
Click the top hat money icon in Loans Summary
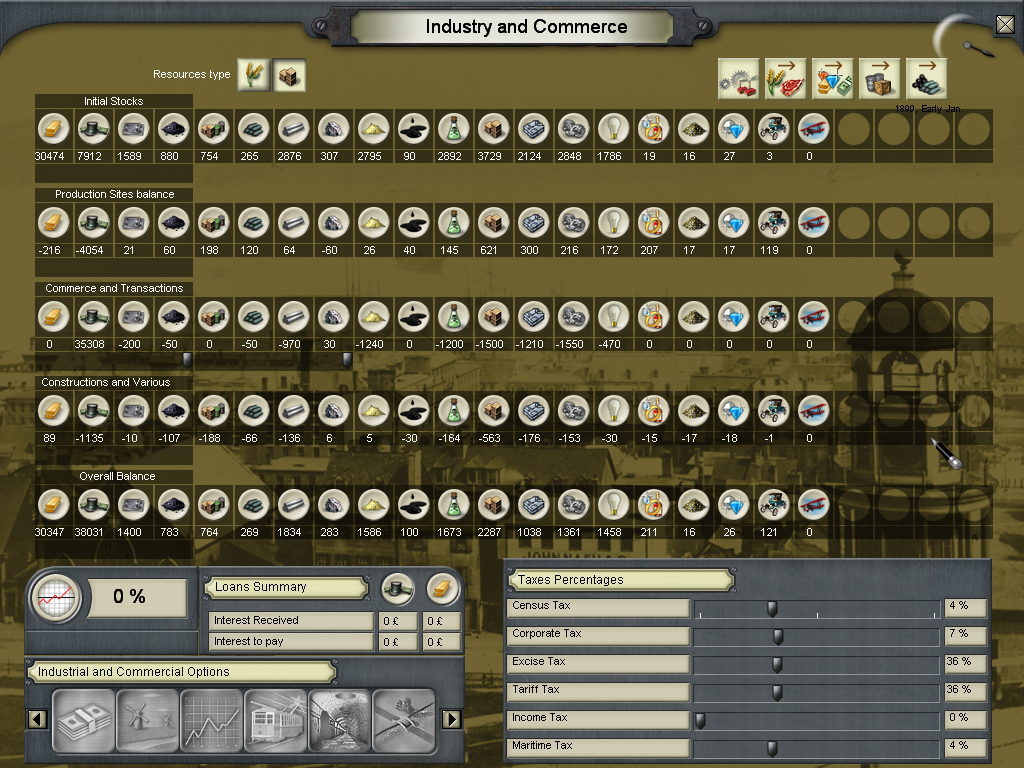pos(398,588)
